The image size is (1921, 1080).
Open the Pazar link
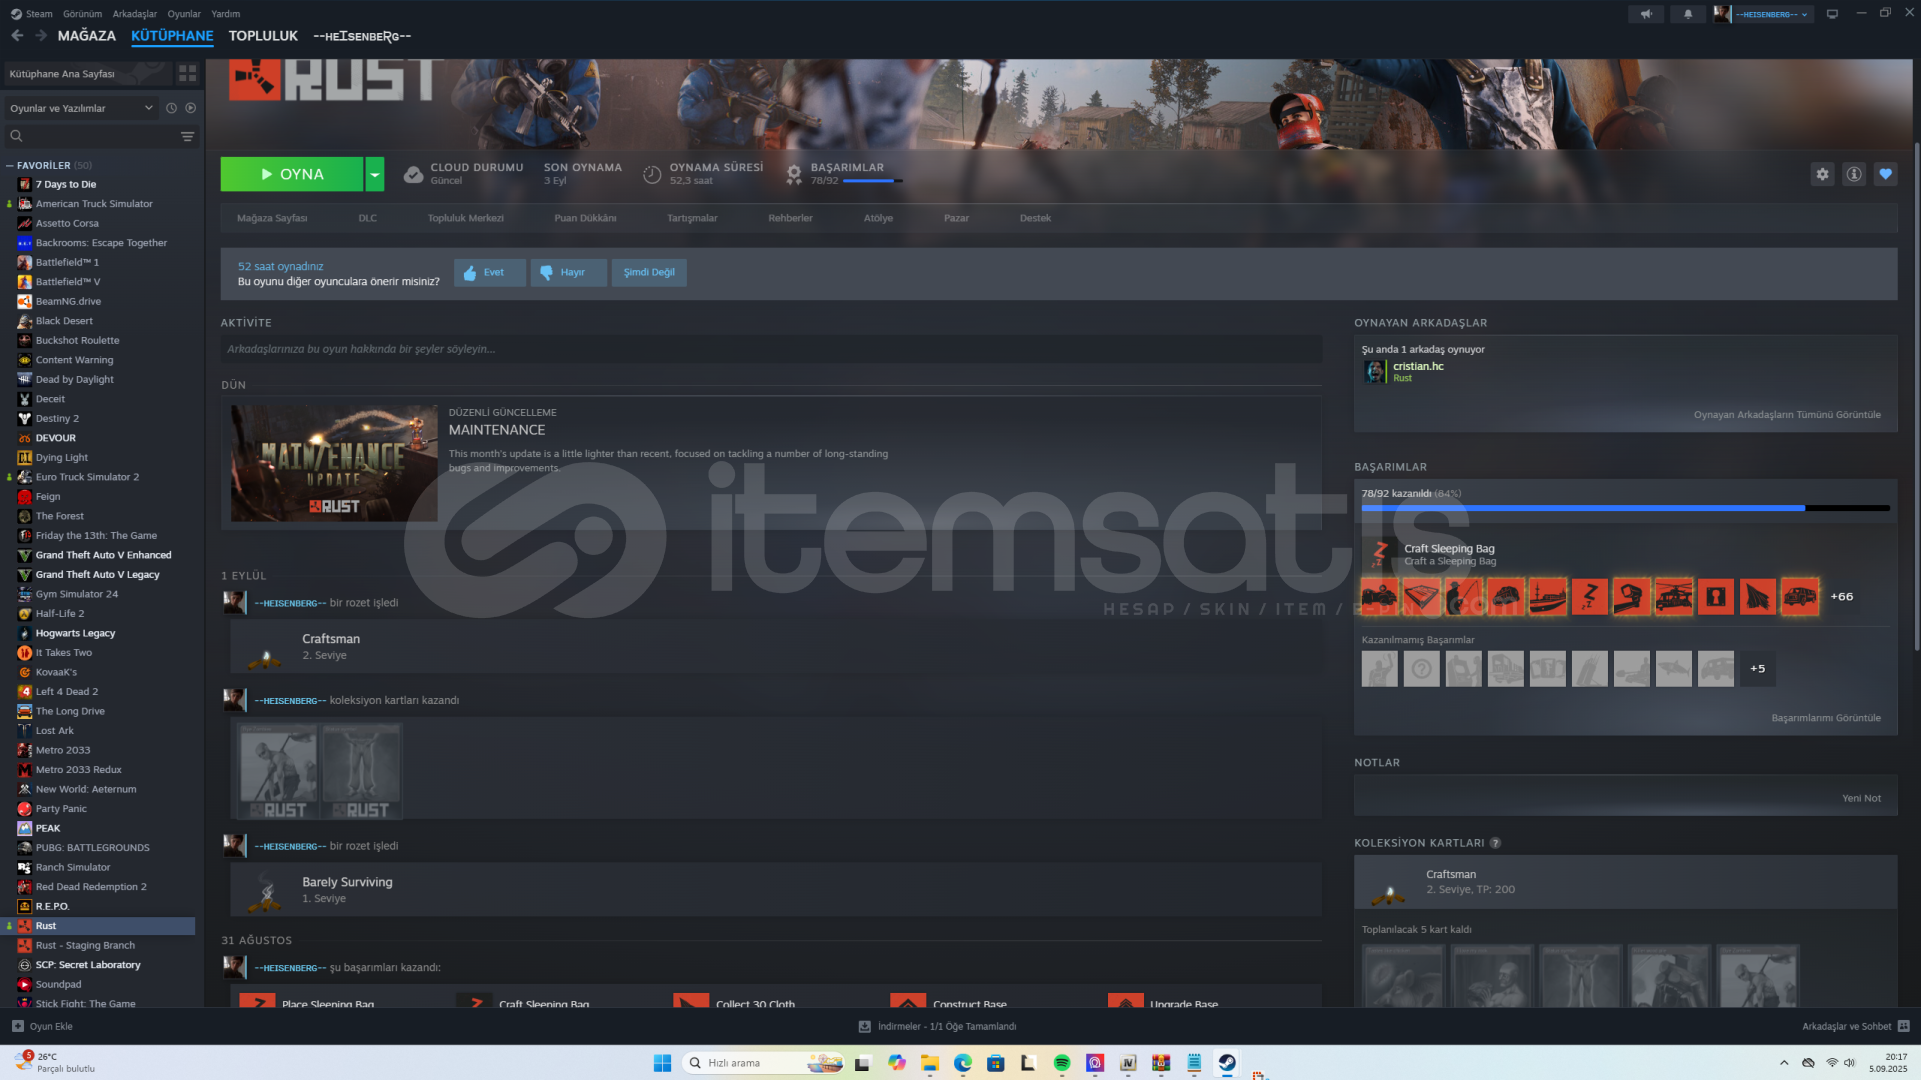tap(956, 218)
